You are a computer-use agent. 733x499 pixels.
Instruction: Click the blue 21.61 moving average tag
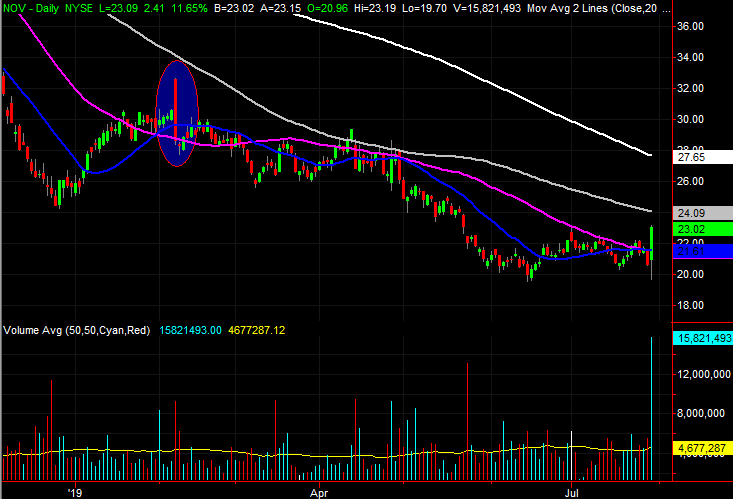click(x=703, y=251)
